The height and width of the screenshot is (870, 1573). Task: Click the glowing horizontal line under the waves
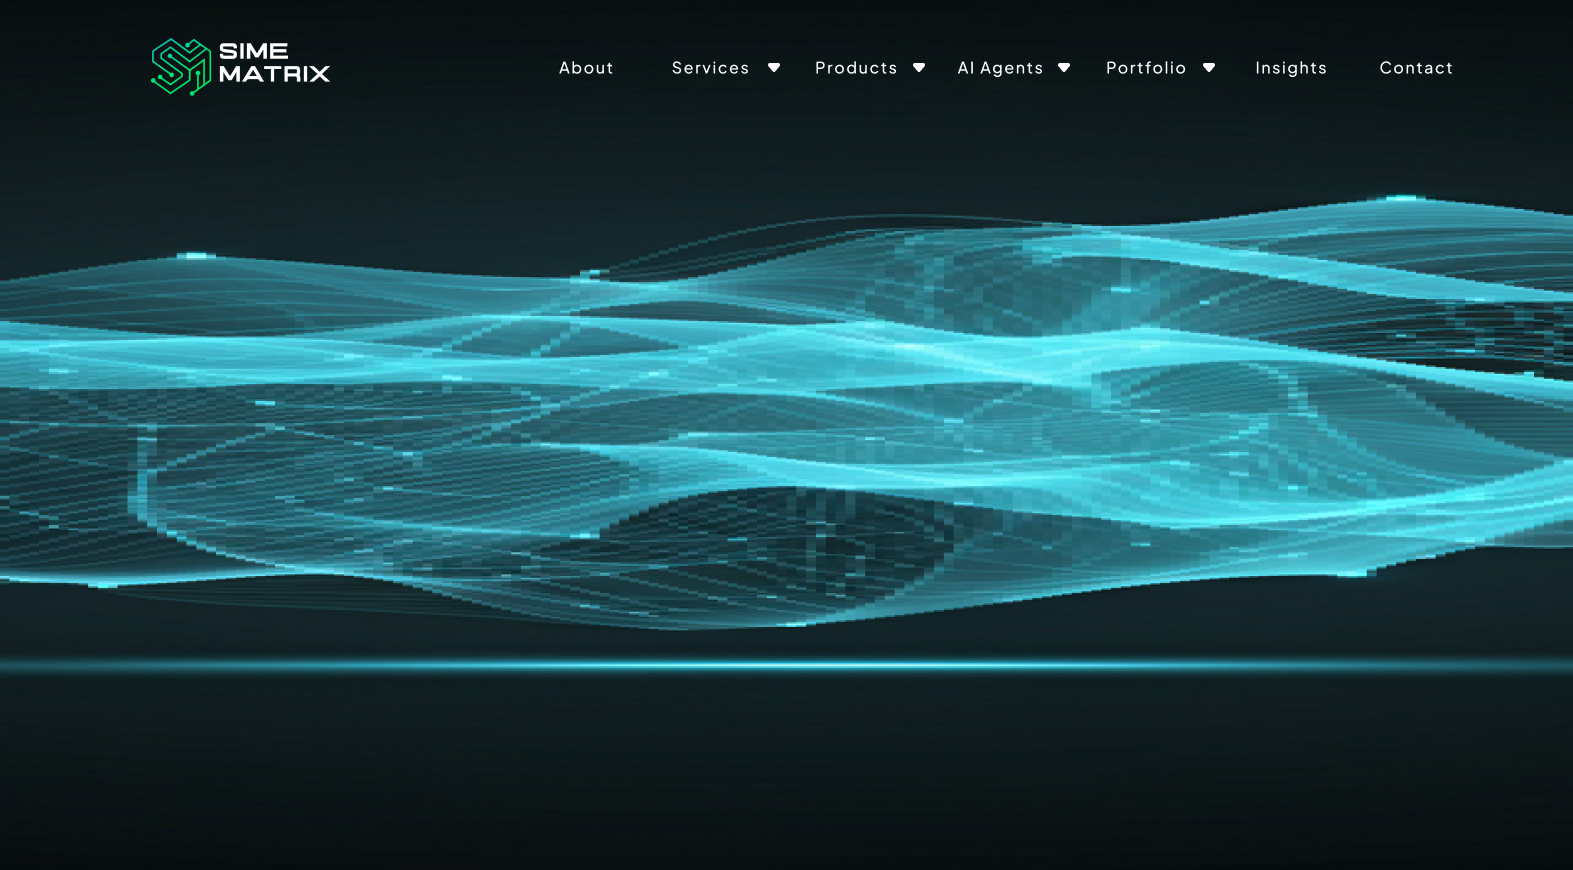(x=786, y=665)
